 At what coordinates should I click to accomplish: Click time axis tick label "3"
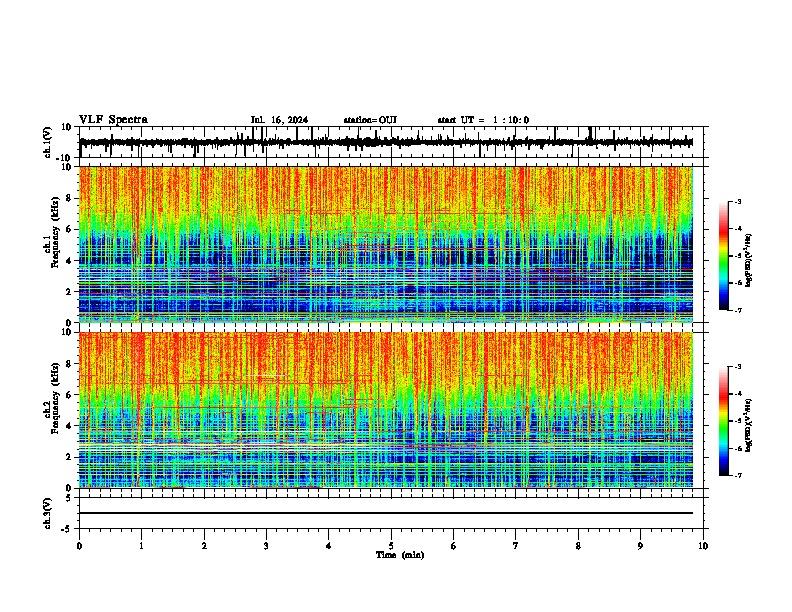tap(266, 546)
